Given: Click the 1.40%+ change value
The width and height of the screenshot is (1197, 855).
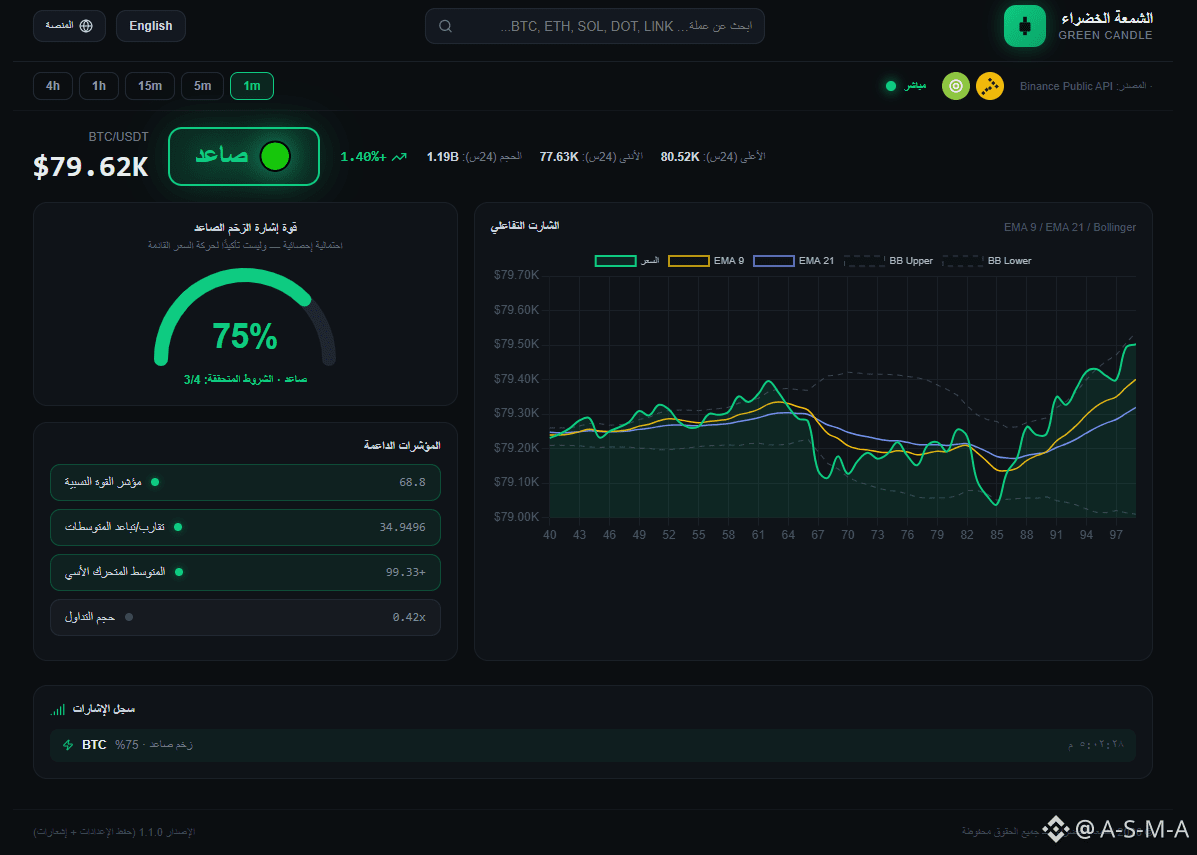Looking at the screenshot, I should 363,156.
